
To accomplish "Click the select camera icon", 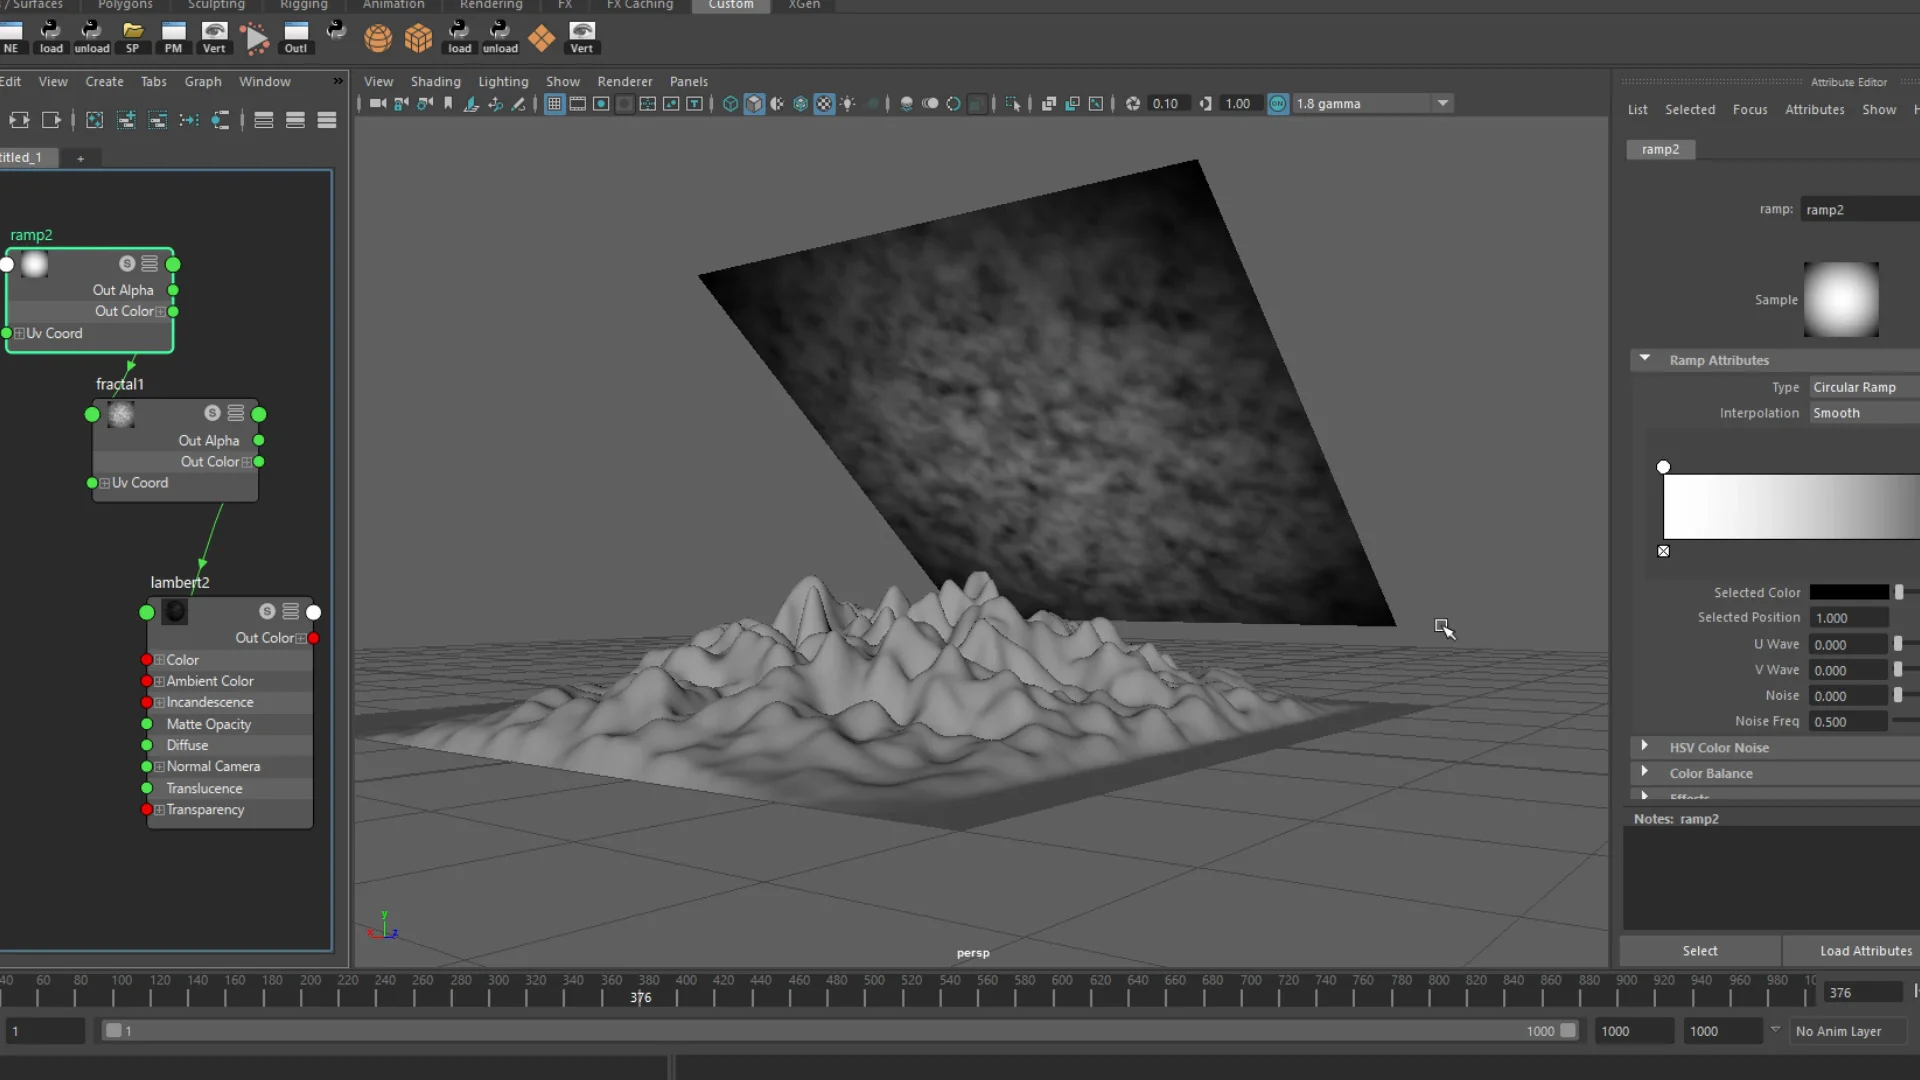I will point(377,104).
